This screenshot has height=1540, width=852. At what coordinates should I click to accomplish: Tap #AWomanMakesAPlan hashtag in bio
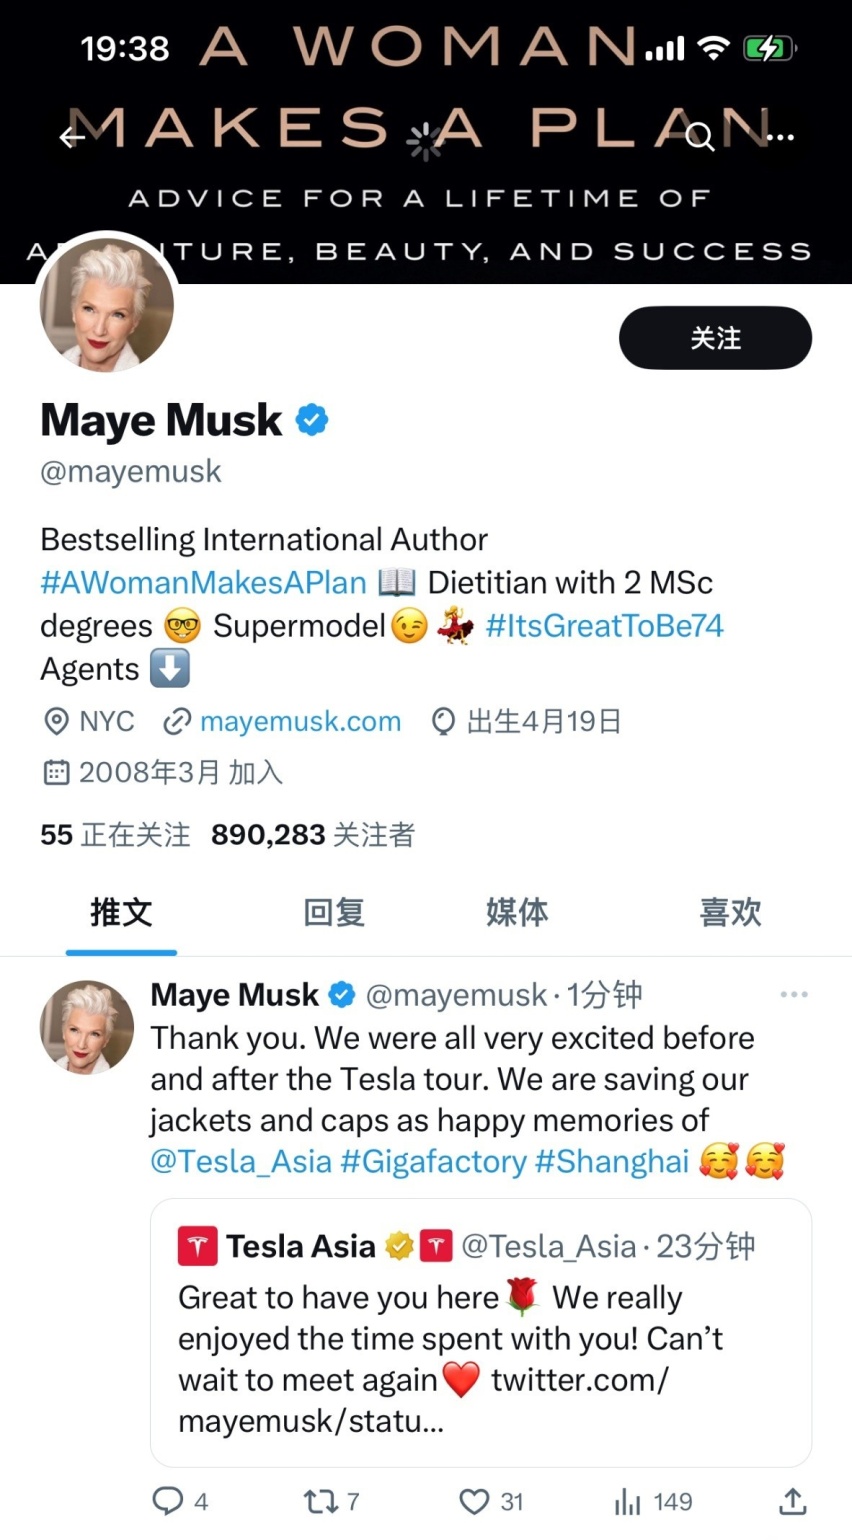click(x=204, y=582)
